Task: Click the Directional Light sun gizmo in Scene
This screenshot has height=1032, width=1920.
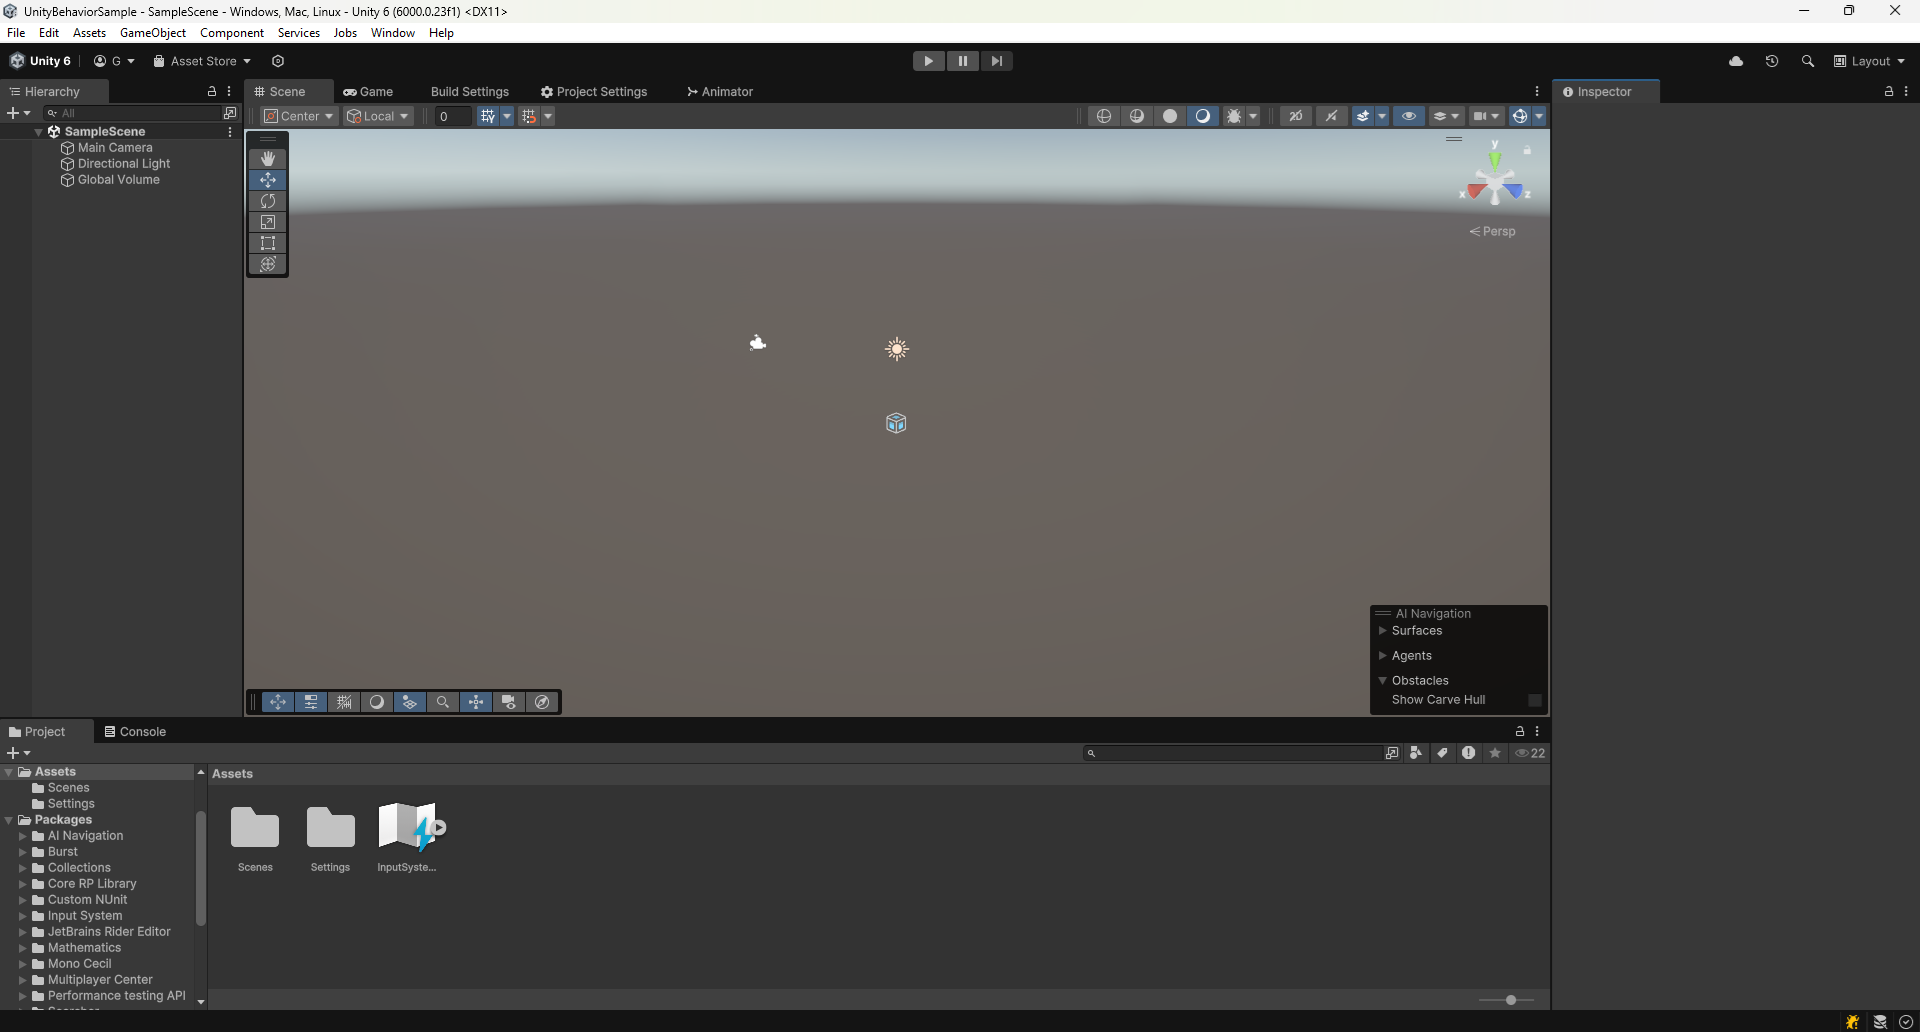Action: pyautogui.click(x=897, y=349)
